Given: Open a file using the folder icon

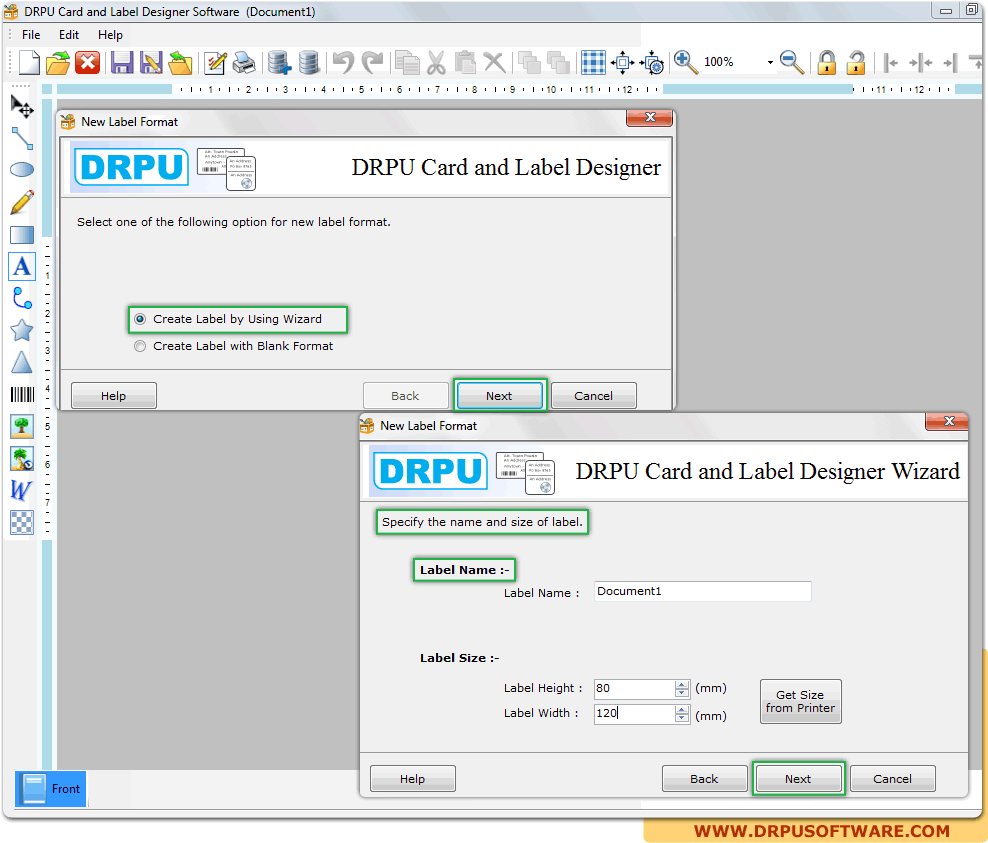Looking at the screenshot, I should [58, 62].
